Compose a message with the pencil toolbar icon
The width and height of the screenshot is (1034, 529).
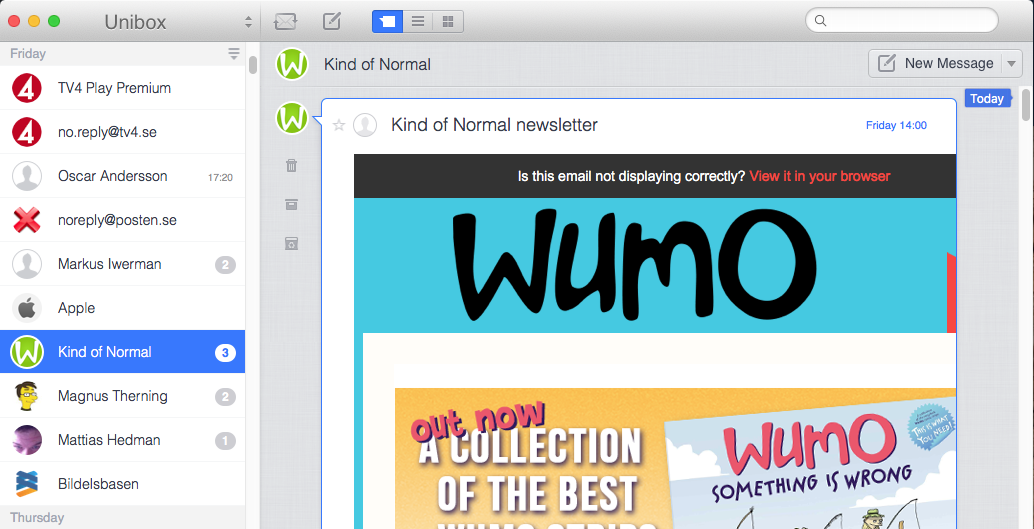(332, 21)
